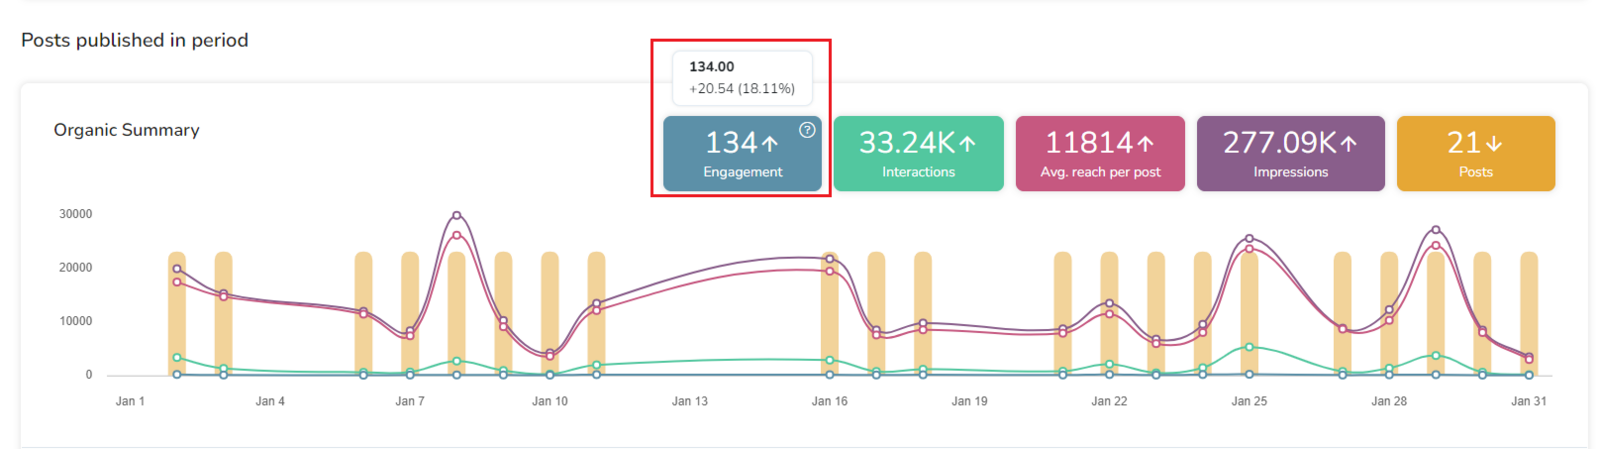Click the up arrow next to 11814

click(1145, 144)
